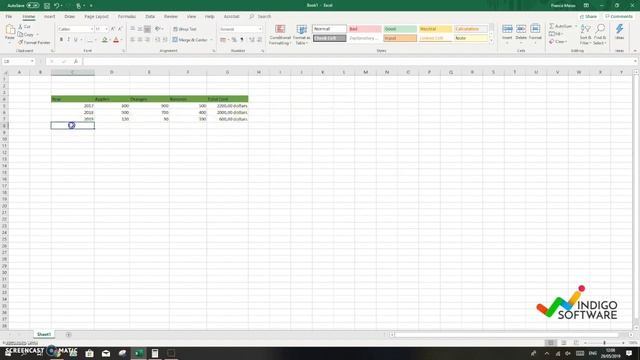The image size is (640, 360).
Task: Activate the Format Painter brush
Action: [34, 42]
